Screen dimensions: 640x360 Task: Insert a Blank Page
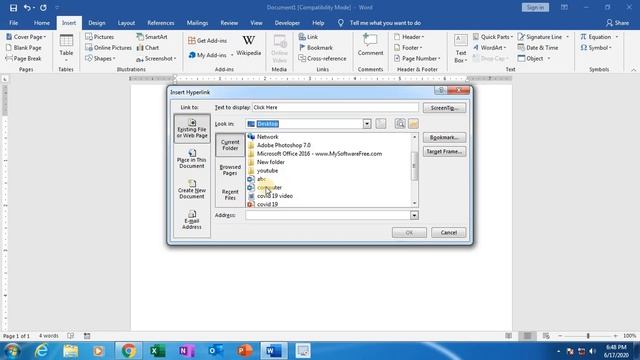pyautogui.click(x=24, y=48)
